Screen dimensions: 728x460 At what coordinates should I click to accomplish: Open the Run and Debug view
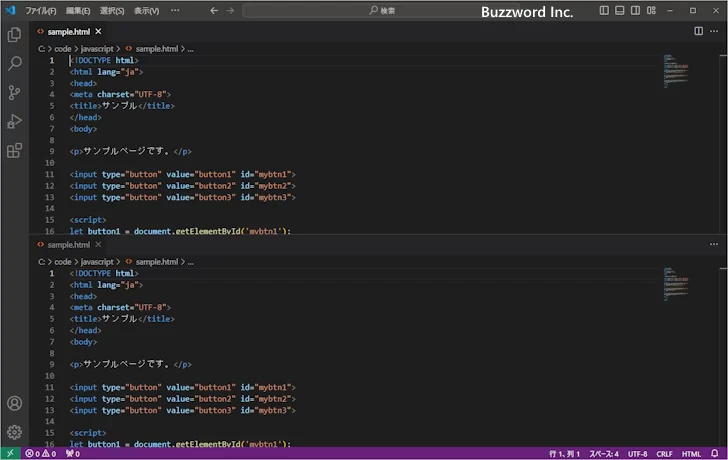(x=14, y=121)
